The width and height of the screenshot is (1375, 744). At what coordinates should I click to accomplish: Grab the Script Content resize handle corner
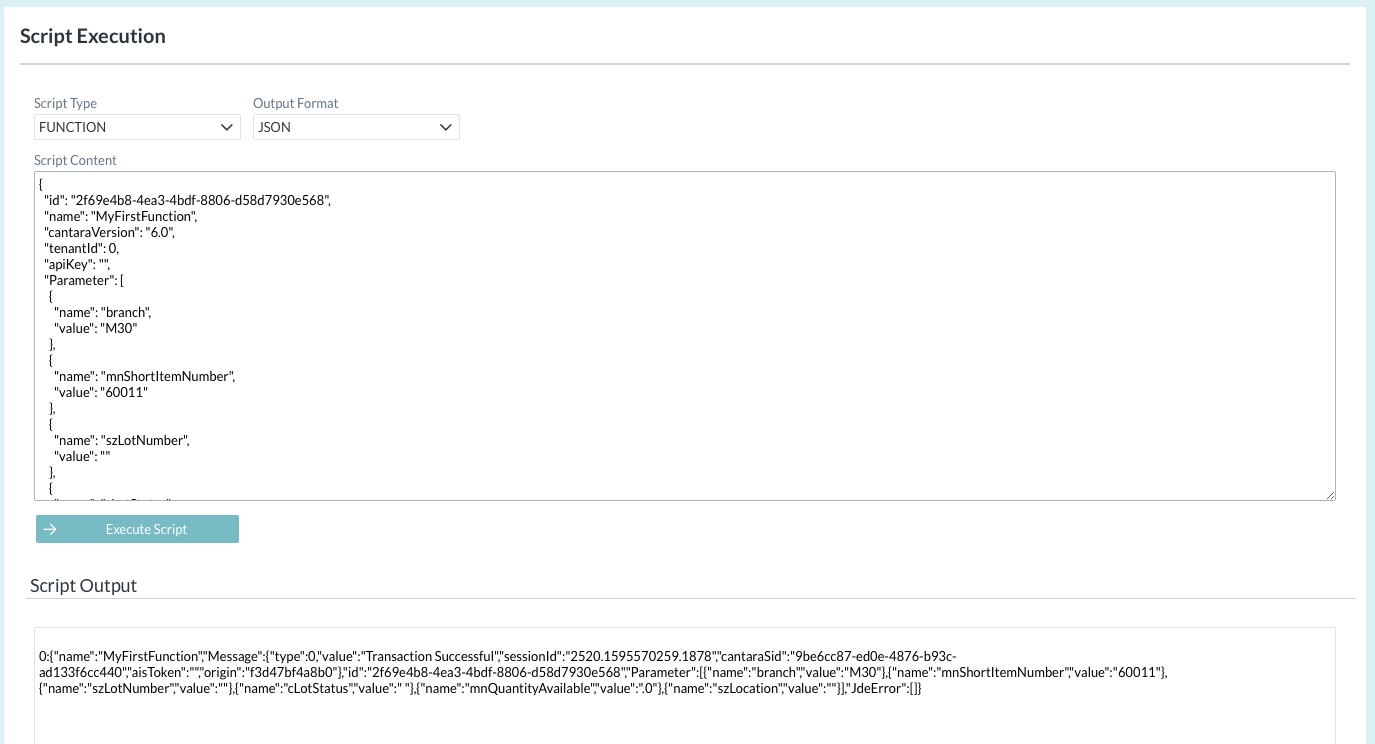coord(1330,494)
